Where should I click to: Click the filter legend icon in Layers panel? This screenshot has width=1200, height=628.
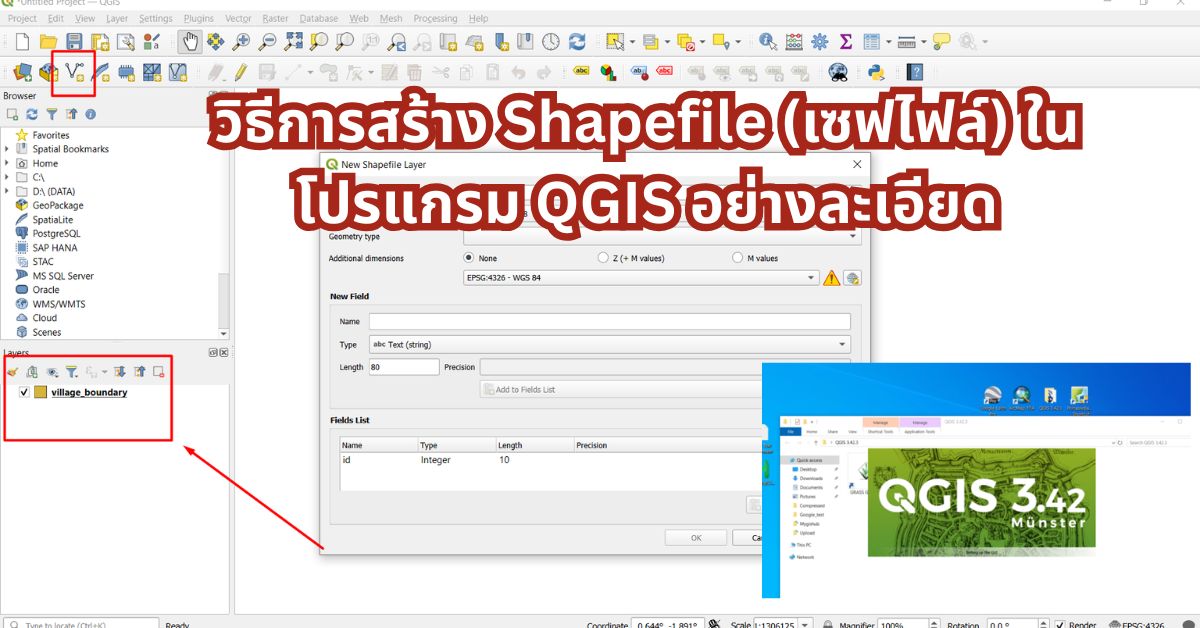pyautogui.click(x=72, y=371)
